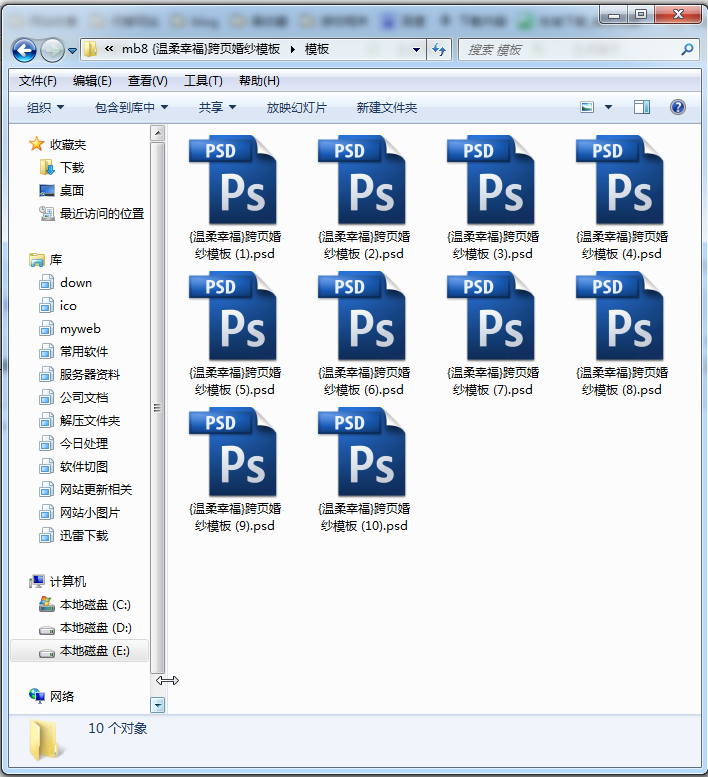Click the navigation pane scroll up arrow
Screen dimensions: 708x777
click(158, 133)
